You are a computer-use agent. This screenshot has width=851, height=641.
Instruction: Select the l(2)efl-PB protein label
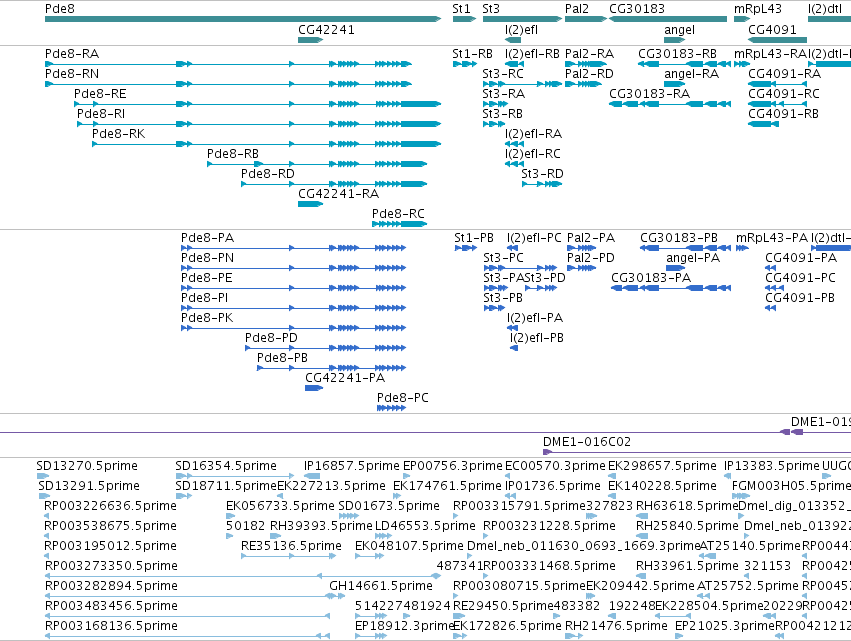point(537,338)
